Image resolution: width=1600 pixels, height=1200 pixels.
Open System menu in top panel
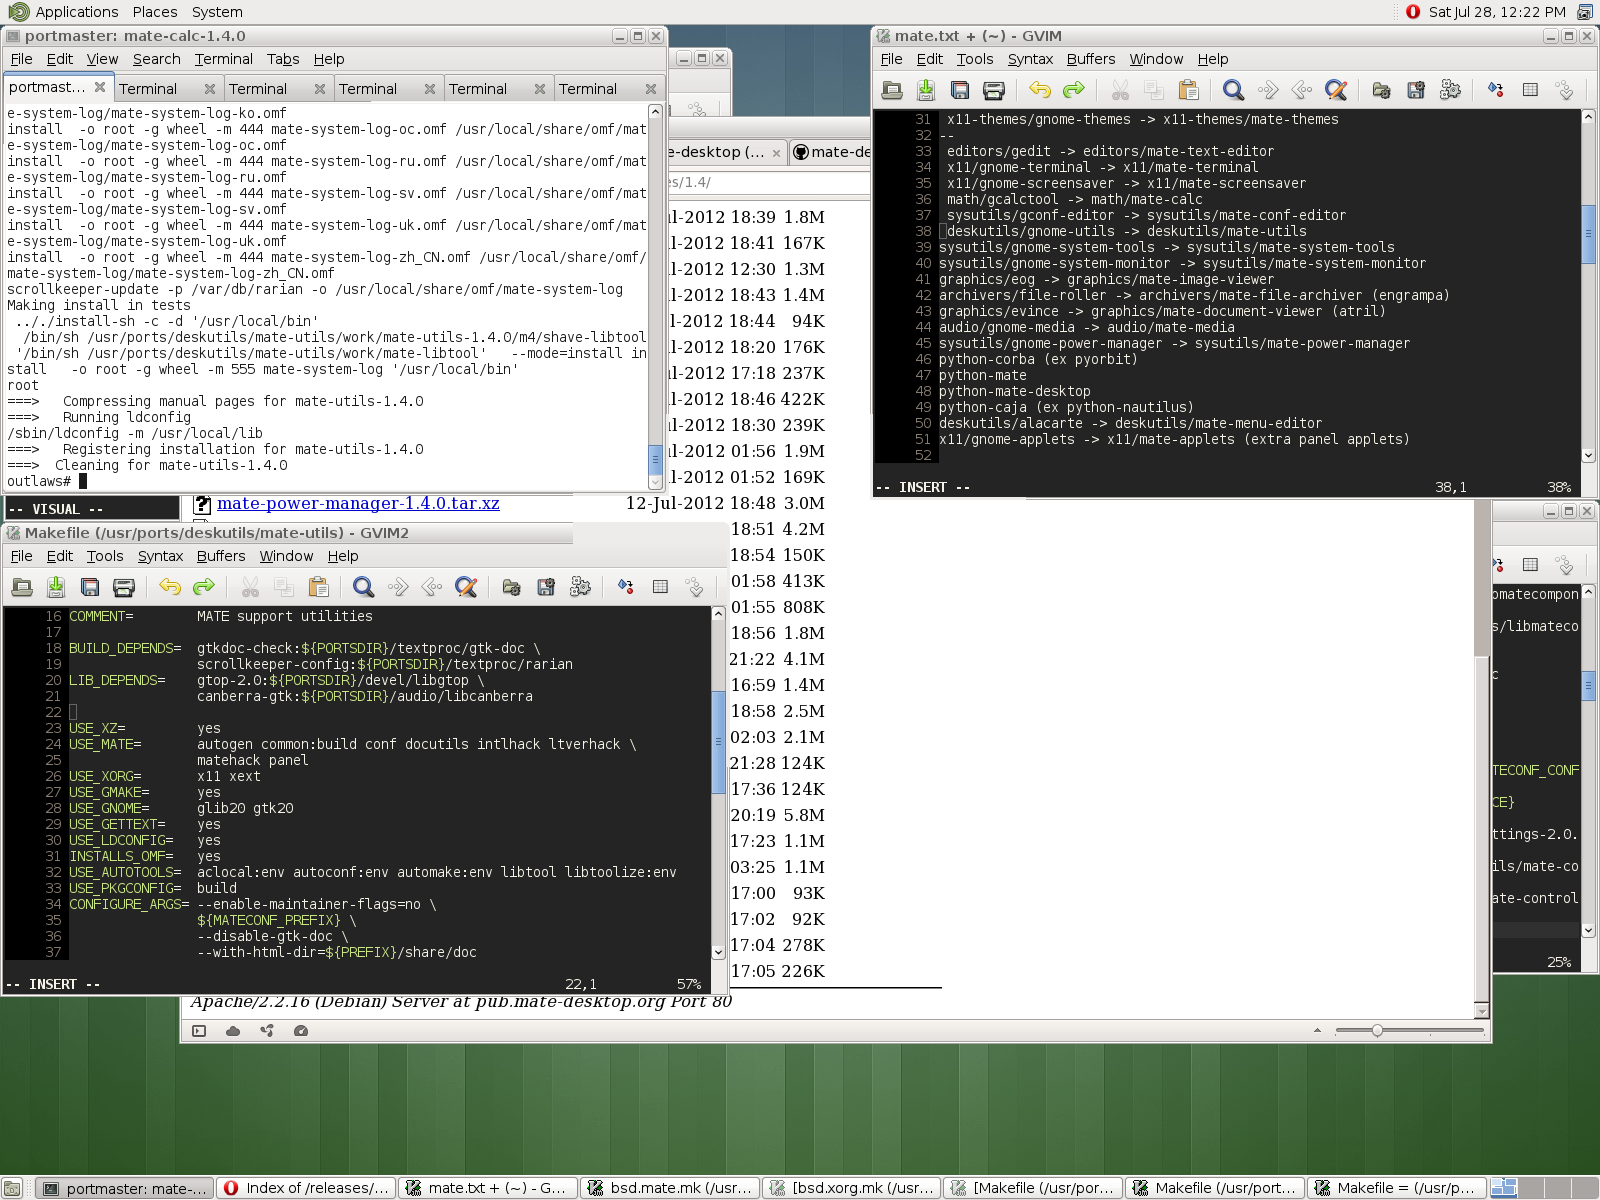coord(217,12)
